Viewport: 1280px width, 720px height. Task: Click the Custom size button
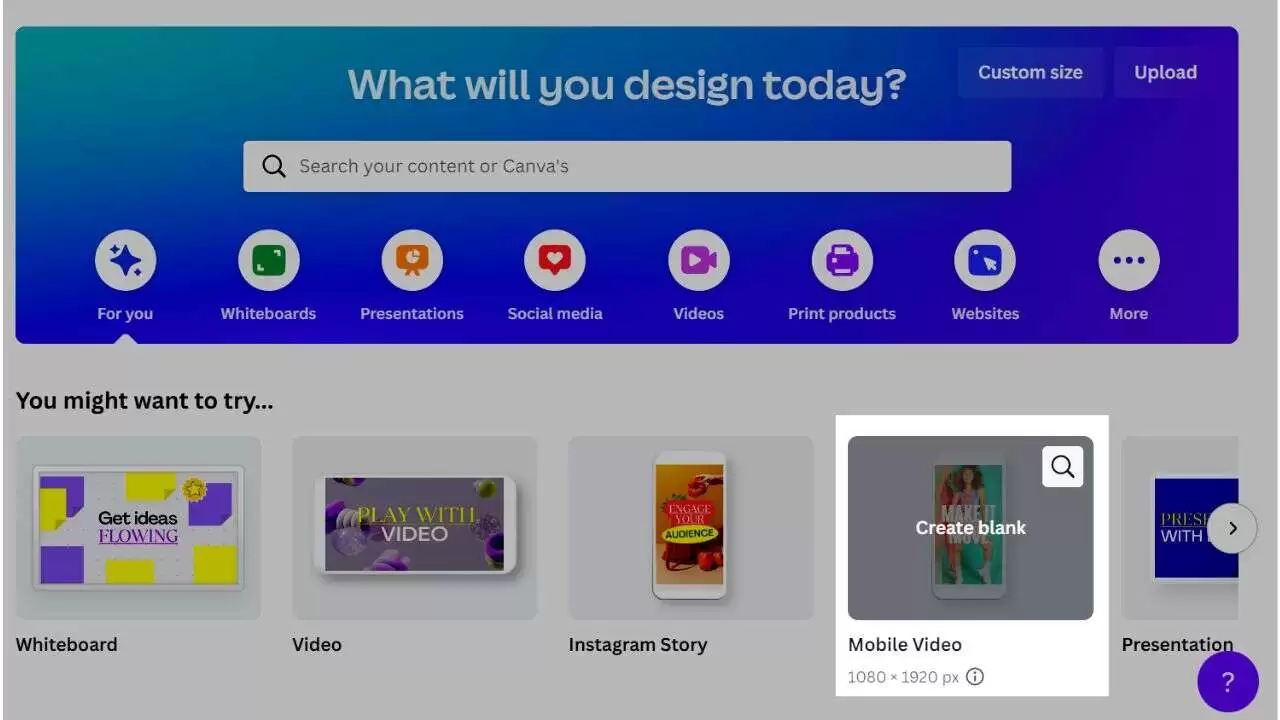(x=1030, y=72)
